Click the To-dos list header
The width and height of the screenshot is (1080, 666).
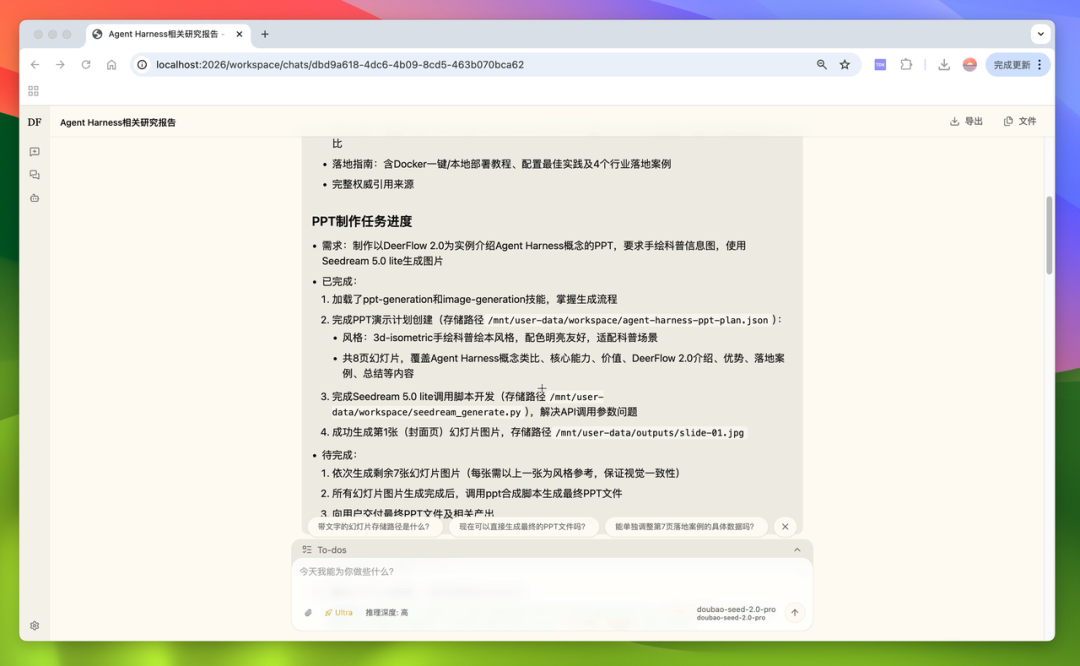pyautogui.click(x=552, y=550)
